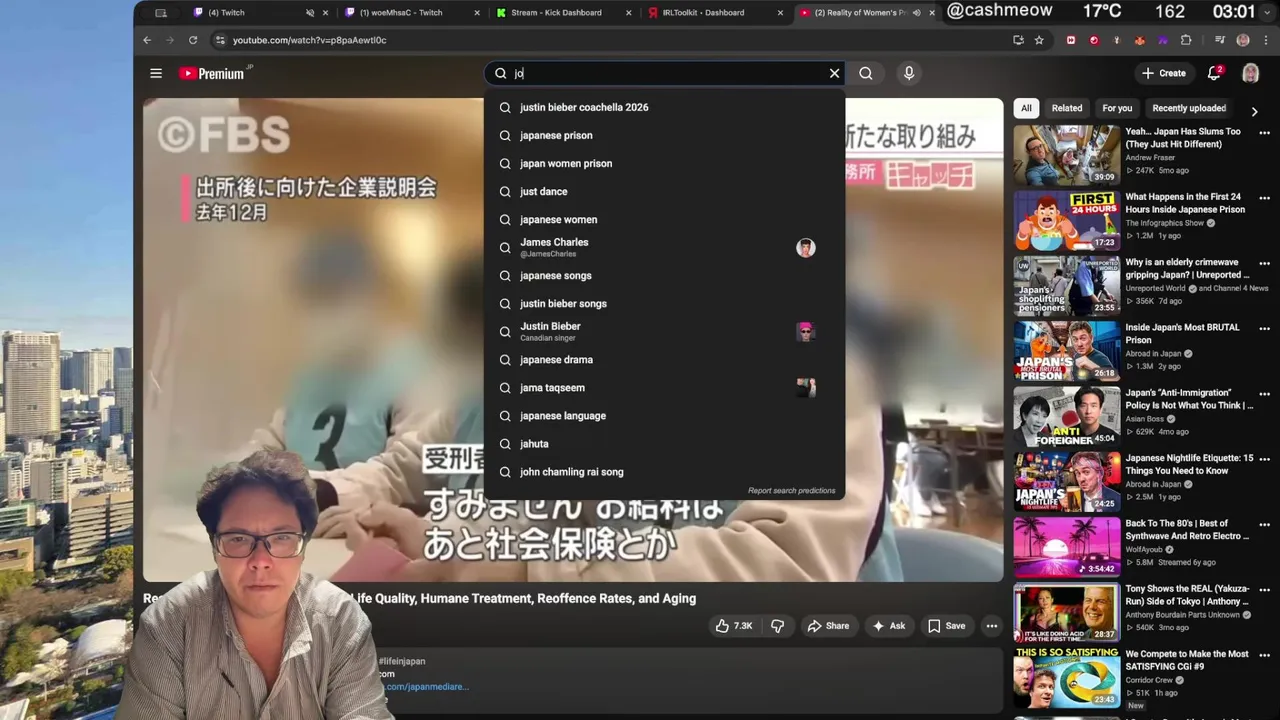Open First 24 Hours Inside Japanese Prison video
1280x720 pixels.
(x=1066, y=220)
